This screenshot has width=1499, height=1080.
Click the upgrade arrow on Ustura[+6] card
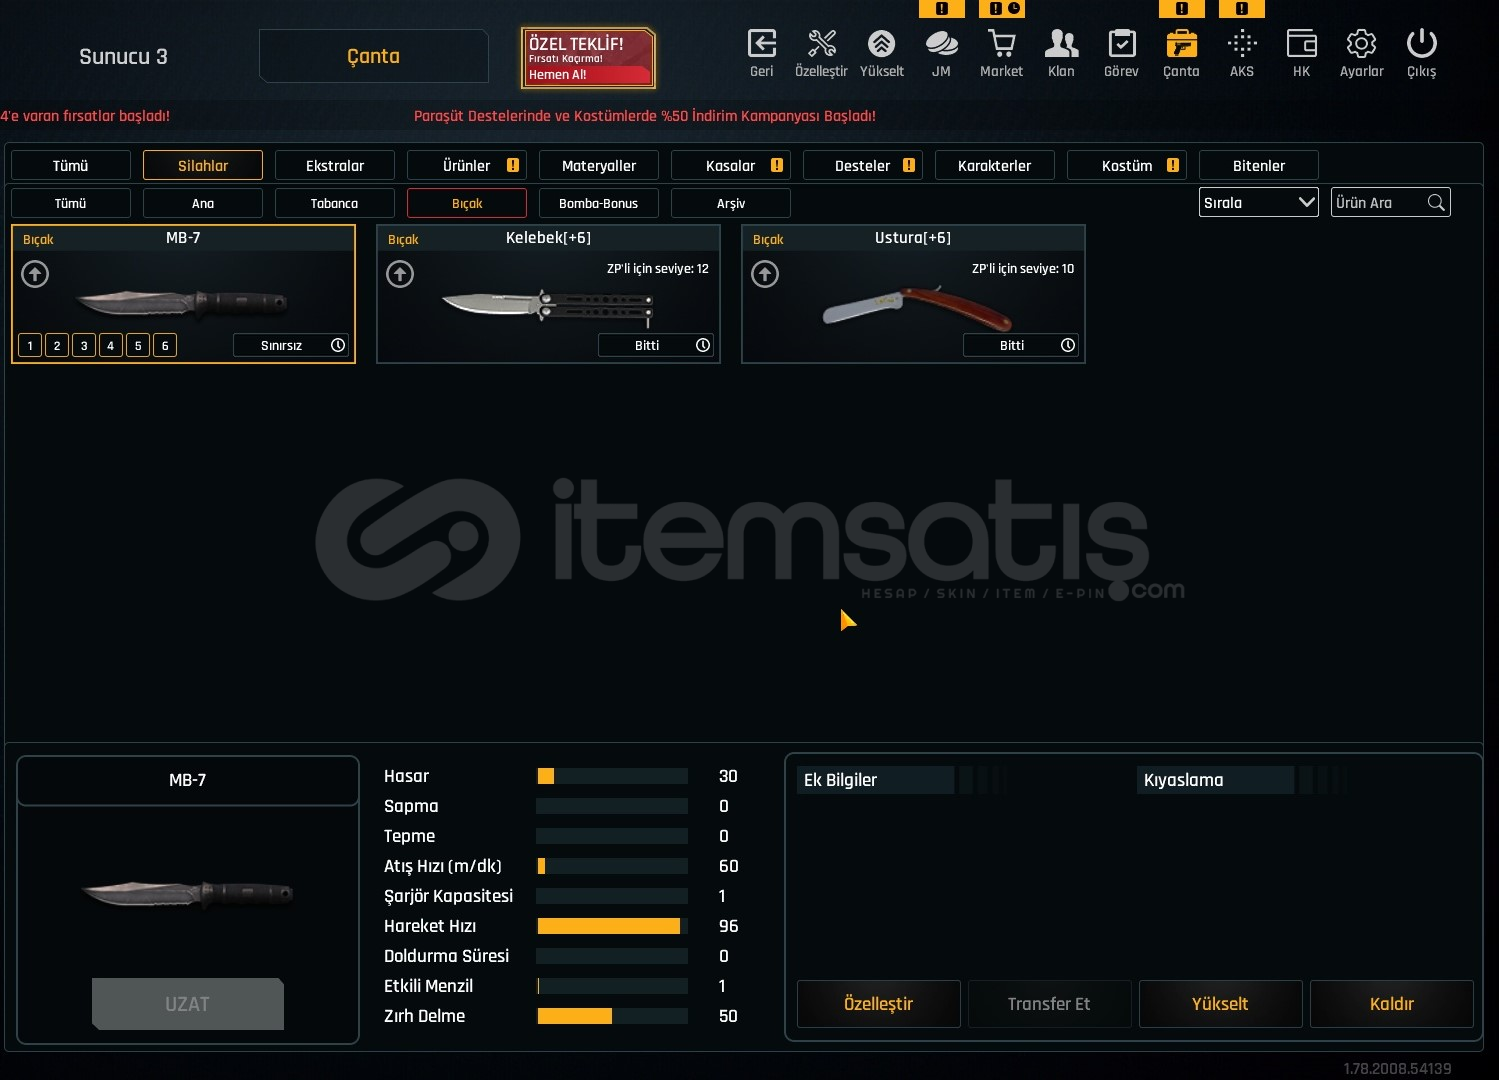(x=765, y=274)
